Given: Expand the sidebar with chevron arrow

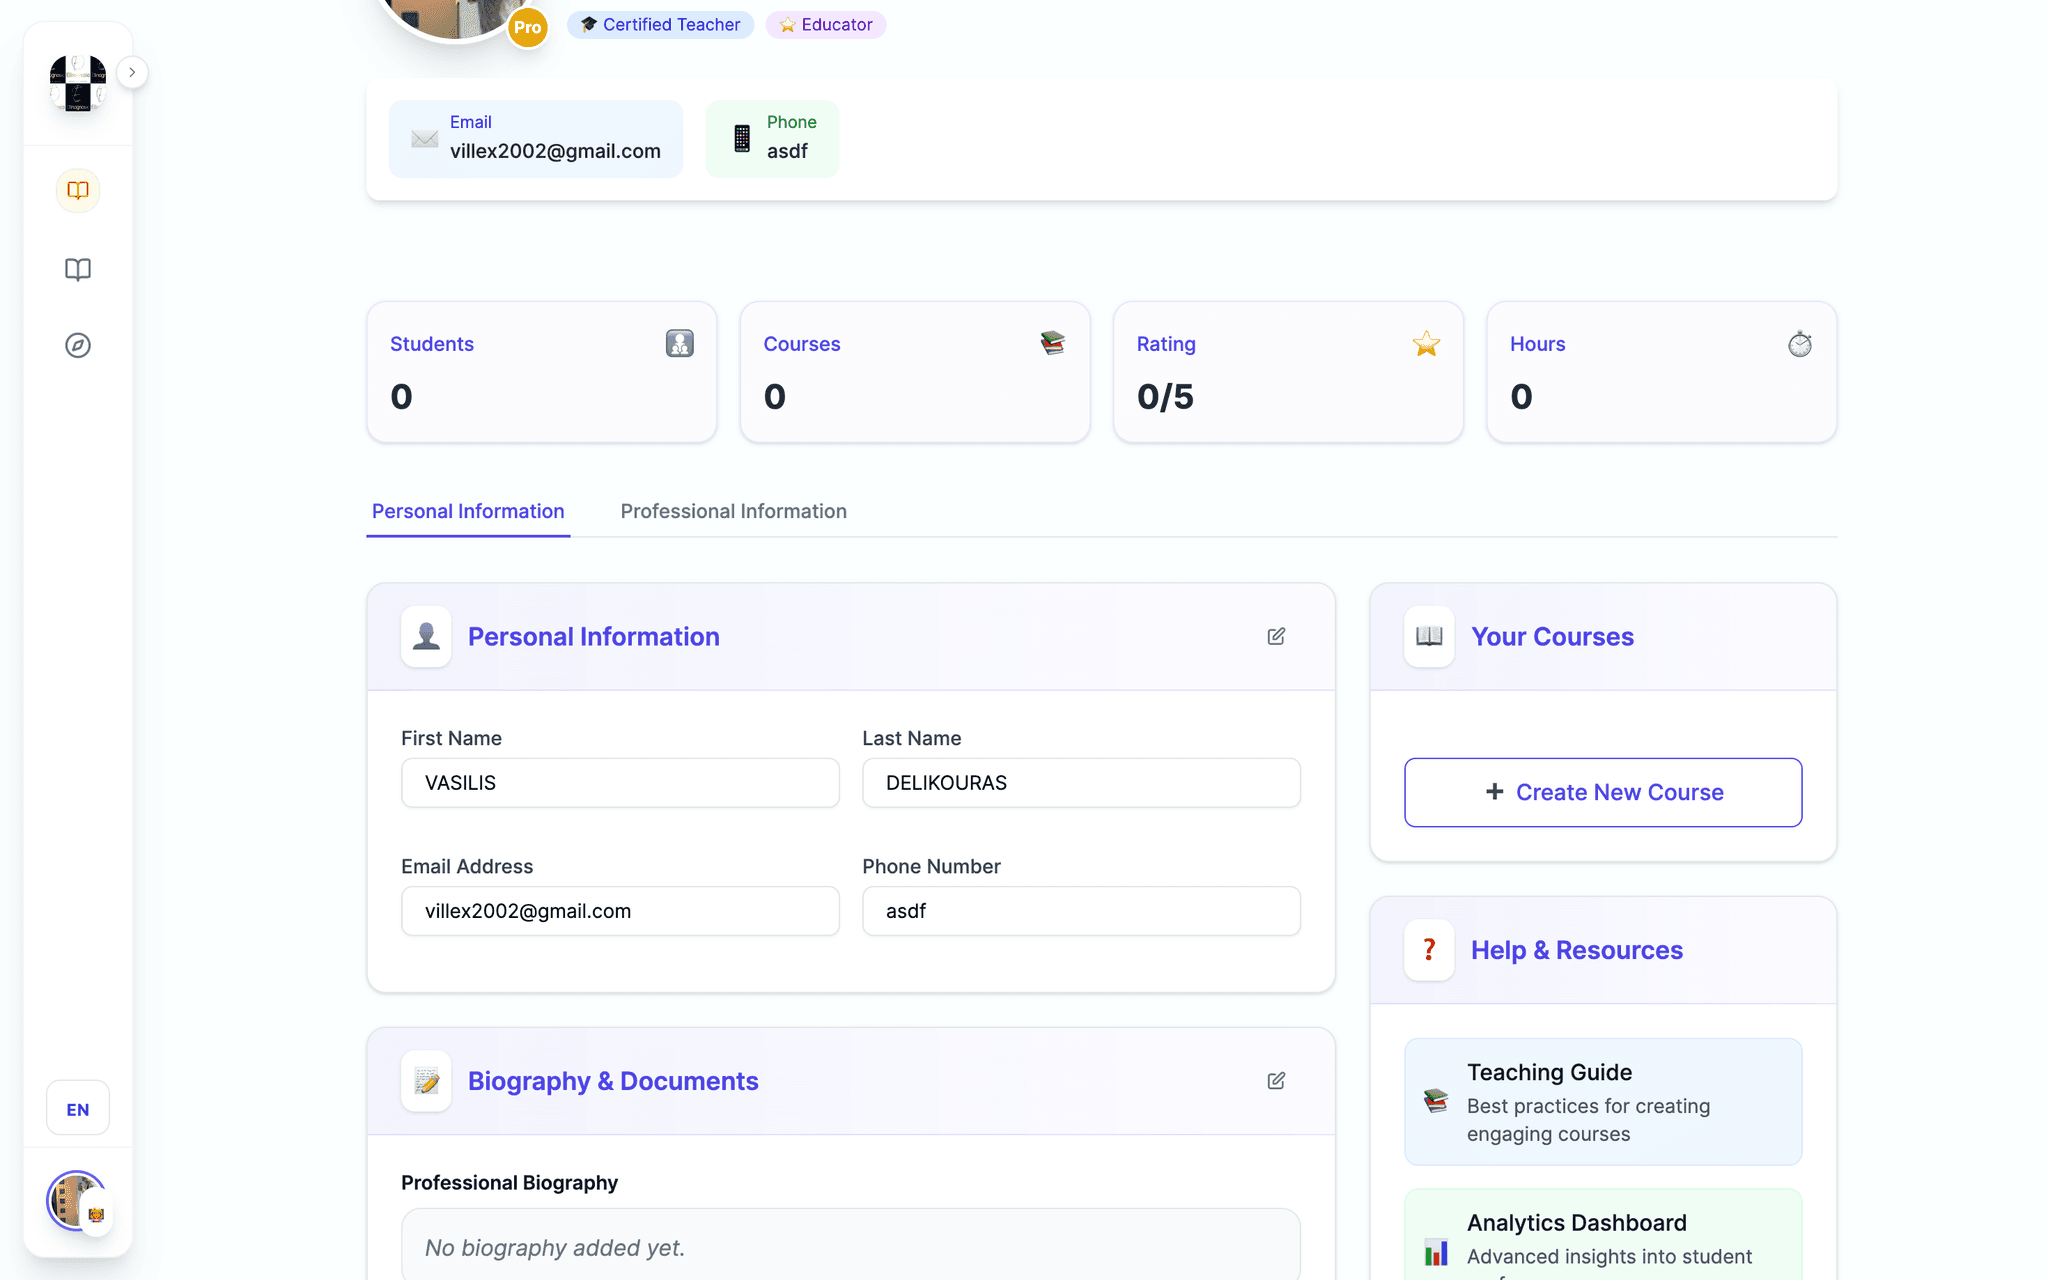Looking at the screenshot, I should pos(132,72).
